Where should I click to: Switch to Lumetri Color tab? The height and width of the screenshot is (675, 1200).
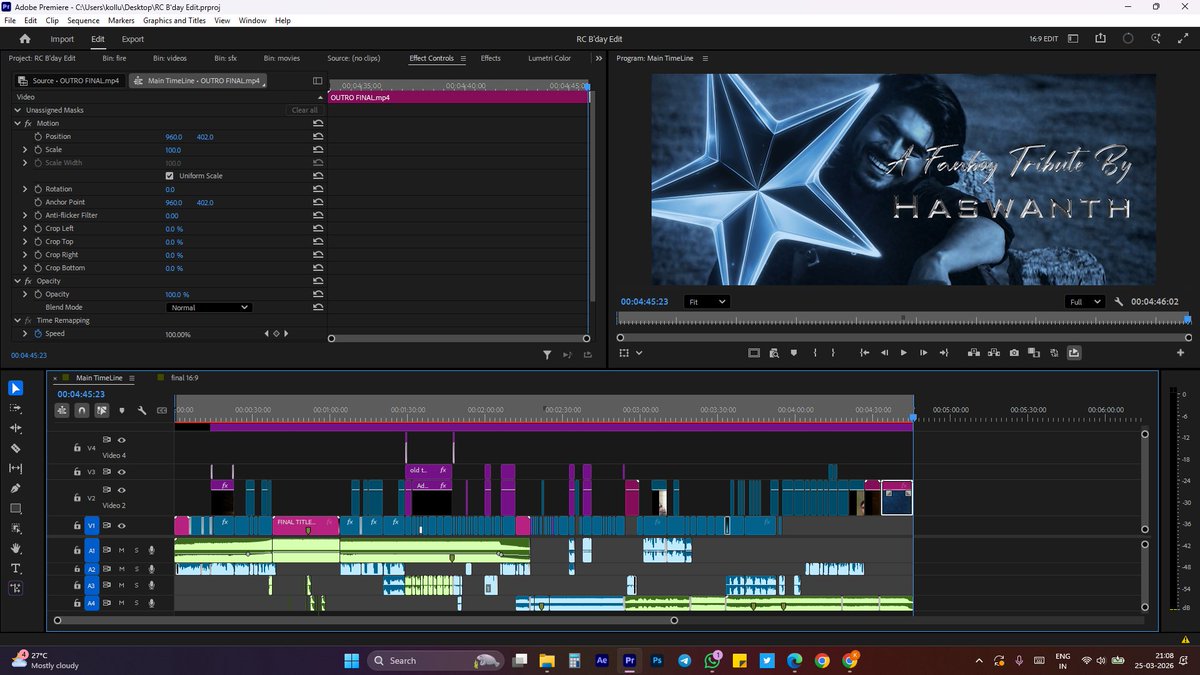tap(549, 58)
